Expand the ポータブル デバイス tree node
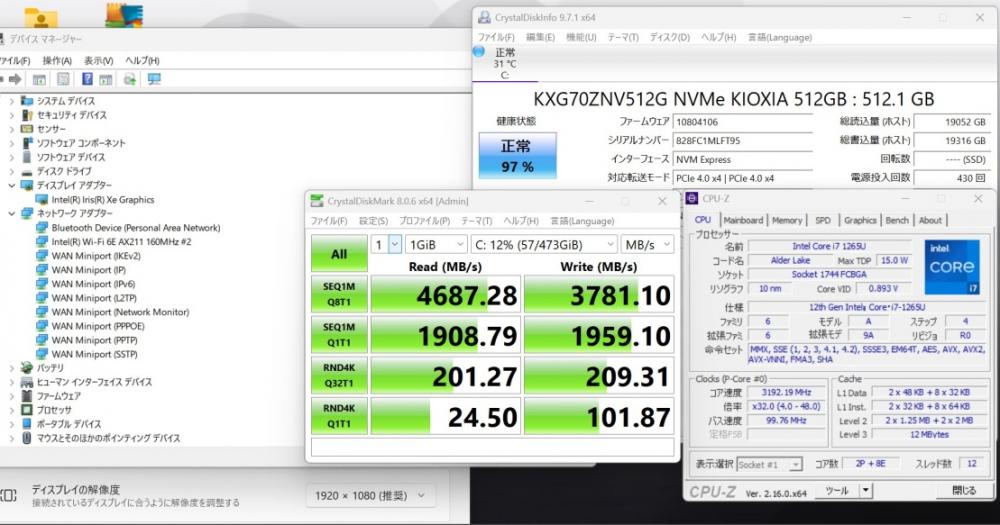 (x=11, y=424)
